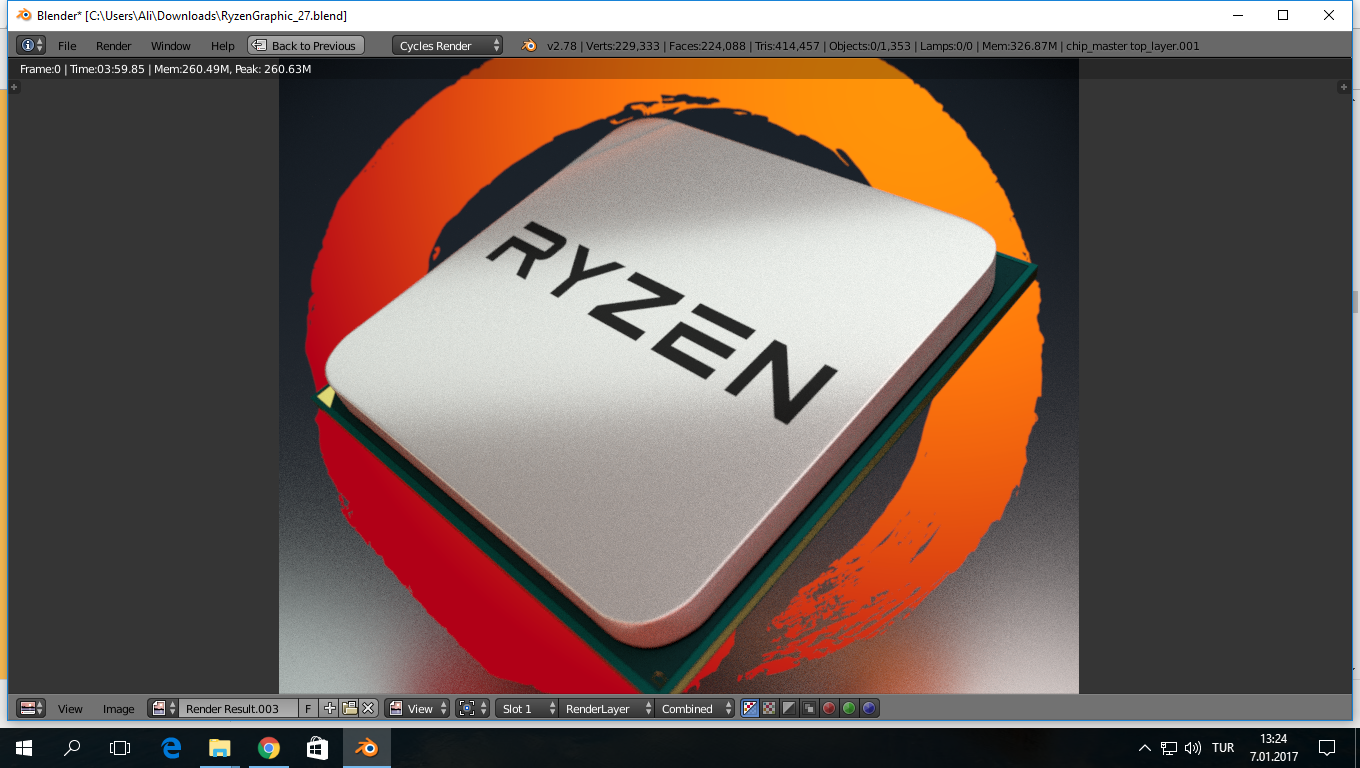Select Alpha channel display
Viewport: 1360px width, 768px height.
click(x=789, y=708)
